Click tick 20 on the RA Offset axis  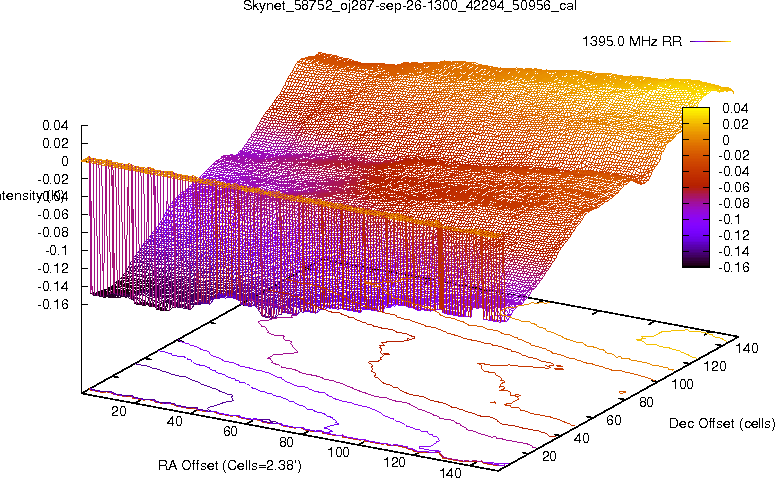pyautogui.click(x=119, y=411)
